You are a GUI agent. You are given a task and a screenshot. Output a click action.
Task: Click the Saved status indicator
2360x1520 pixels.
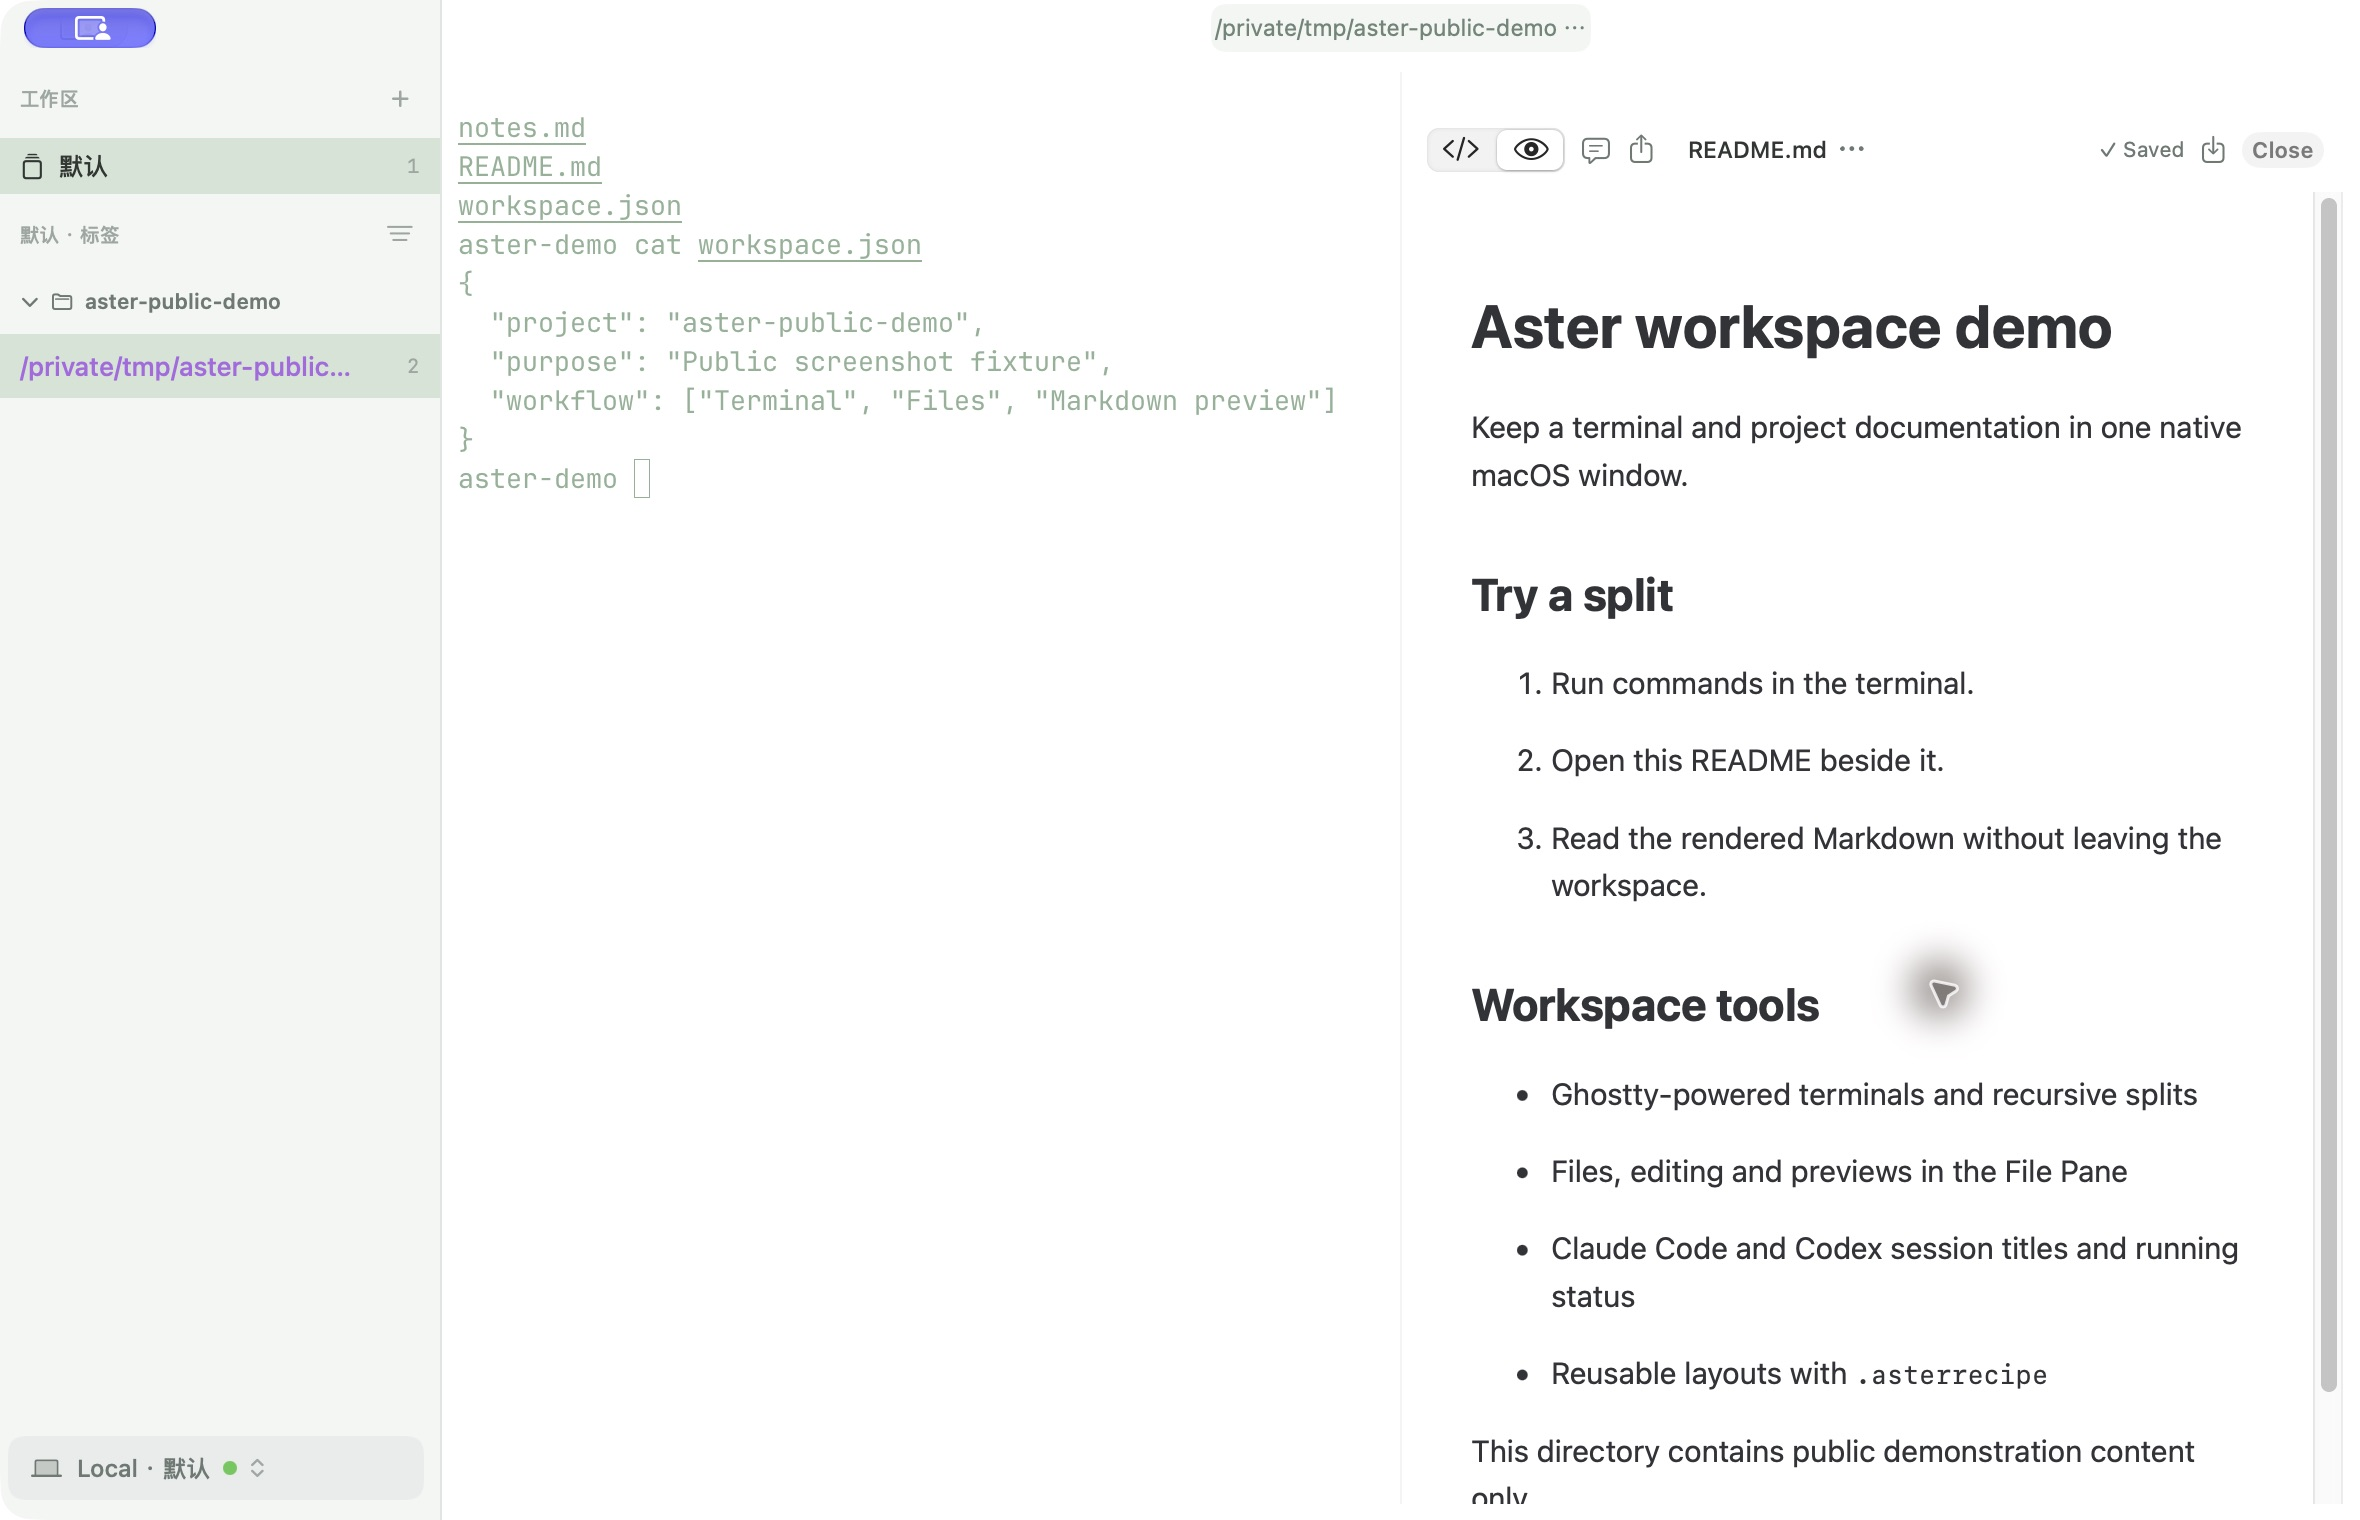pos(2141,150)
